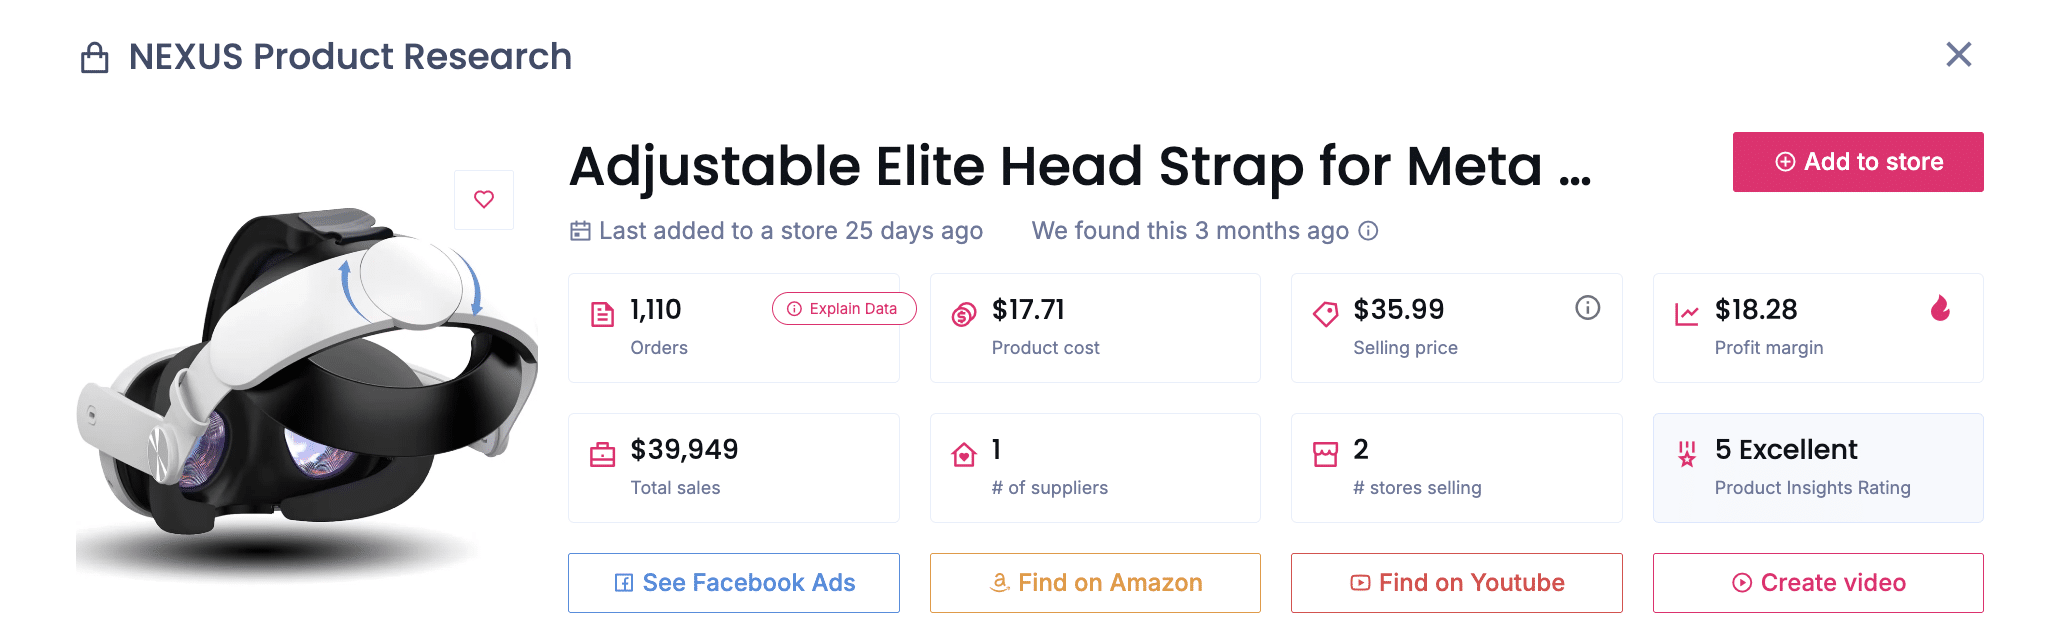Click the info icon after 'We found this 3 months ago'
The height and width of the screenshot is (636, 2072).
(x=1368, y=231)
